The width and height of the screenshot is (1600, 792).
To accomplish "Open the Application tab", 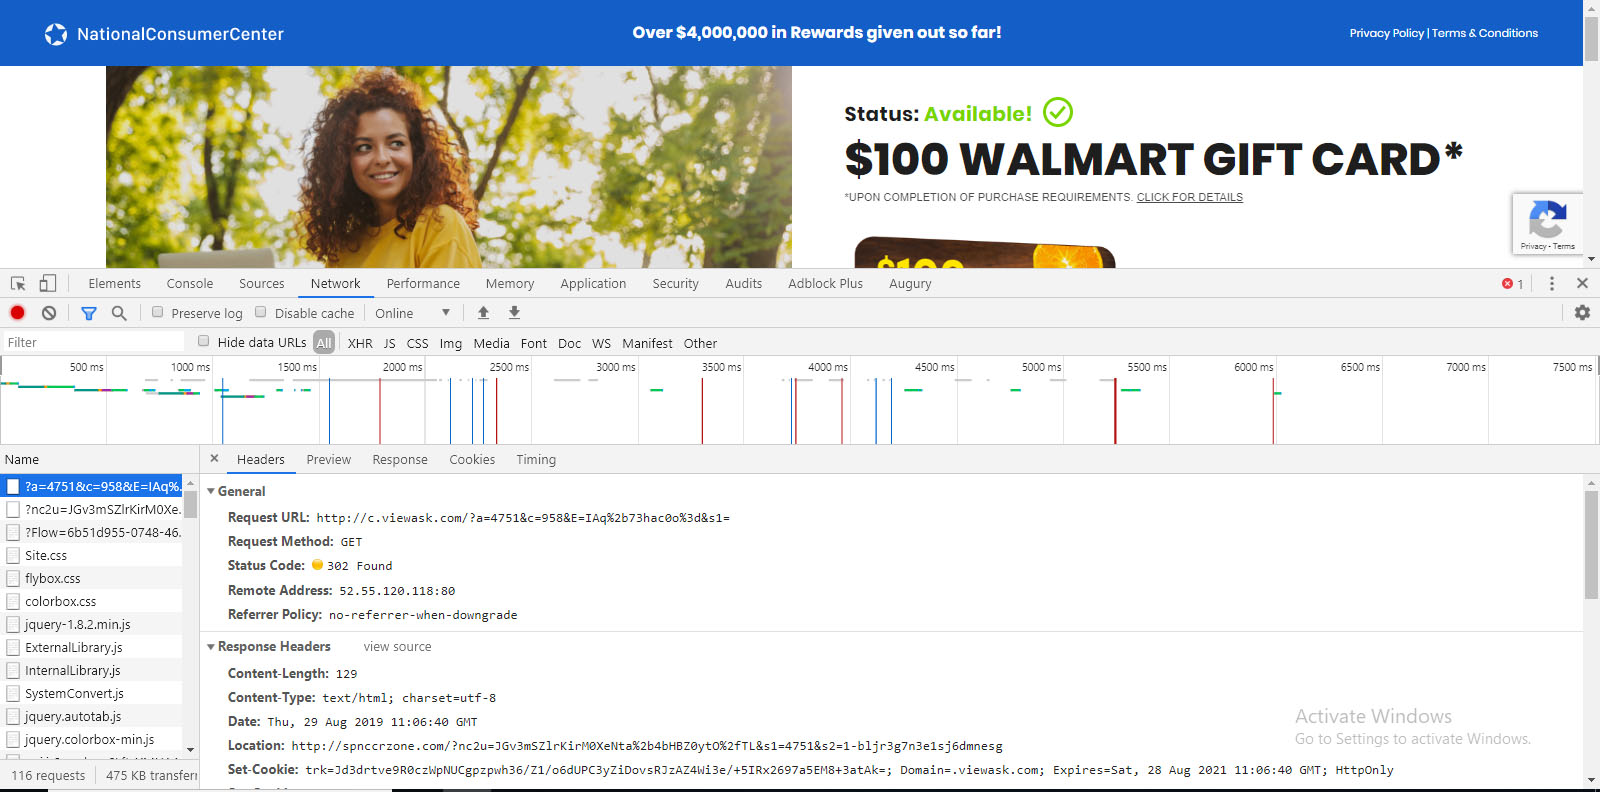I will 593,284.
